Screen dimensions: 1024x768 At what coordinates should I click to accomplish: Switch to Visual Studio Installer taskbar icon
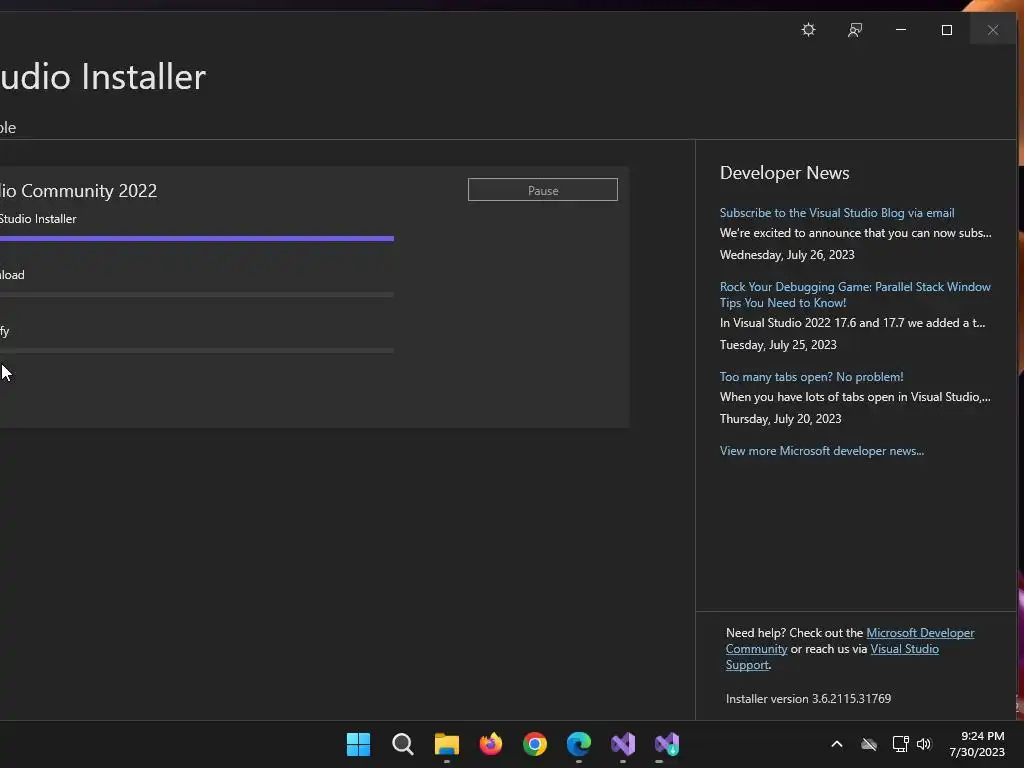pyautogui.click(x=667, y=744)
